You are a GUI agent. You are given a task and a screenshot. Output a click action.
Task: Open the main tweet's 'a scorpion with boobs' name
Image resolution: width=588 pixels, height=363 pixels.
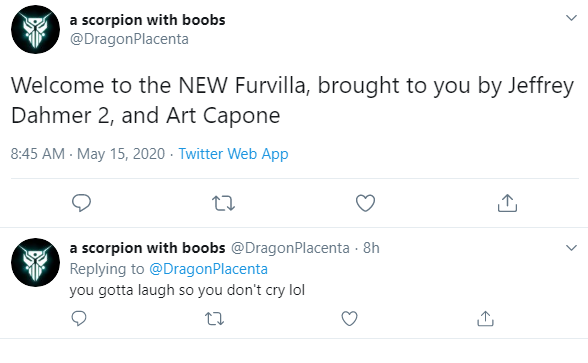point(147,20)
